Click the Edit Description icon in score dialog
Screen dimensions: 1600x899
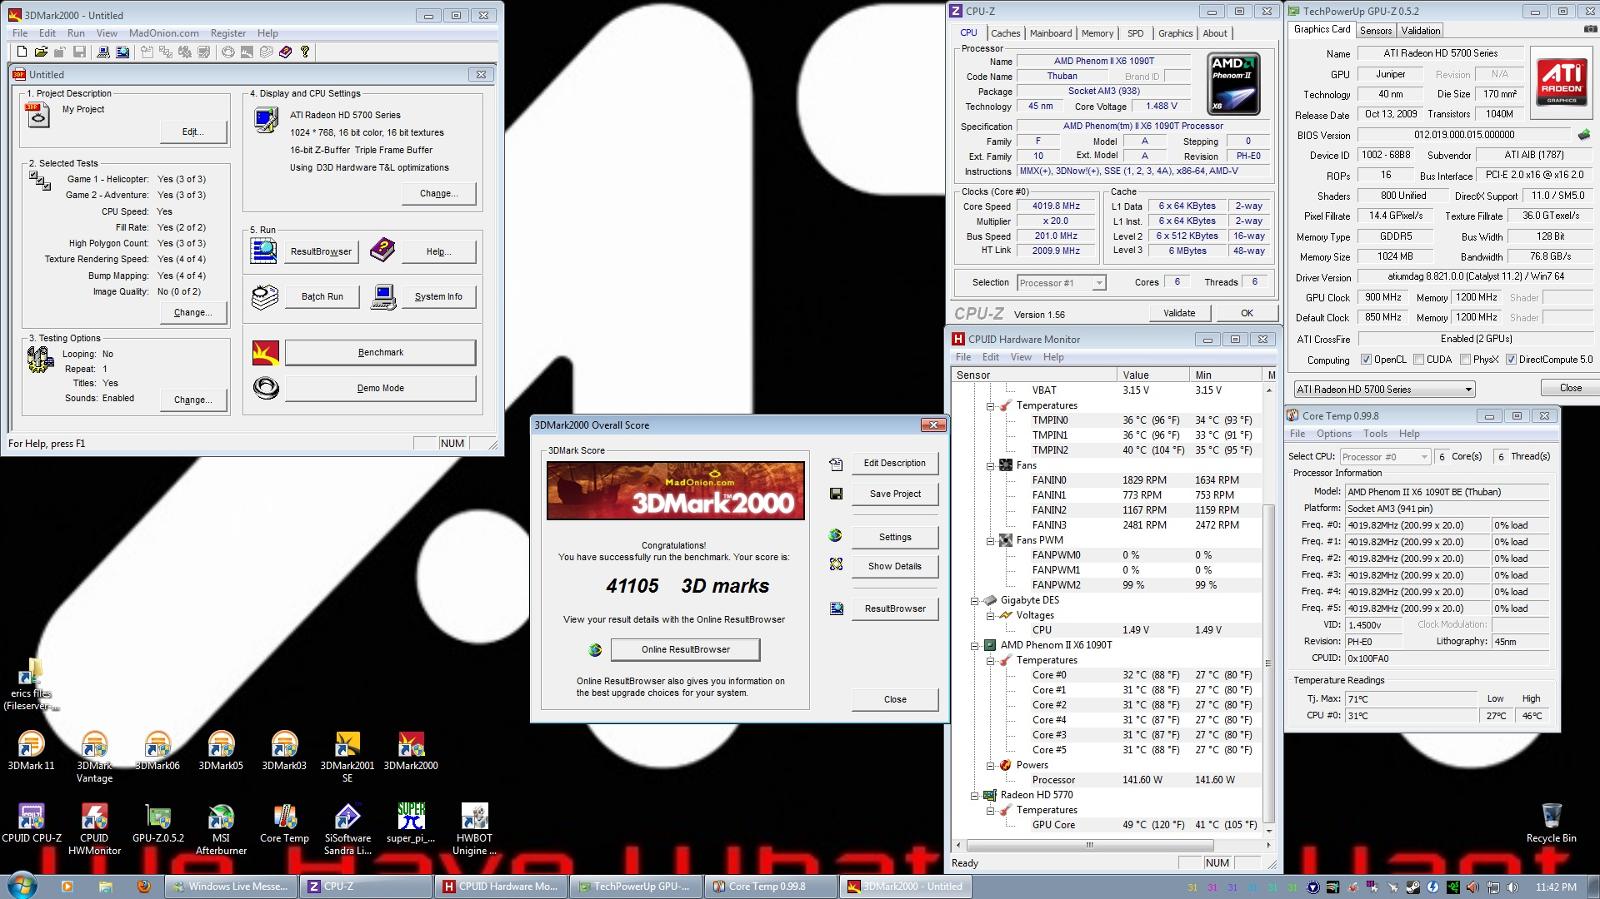836,463
